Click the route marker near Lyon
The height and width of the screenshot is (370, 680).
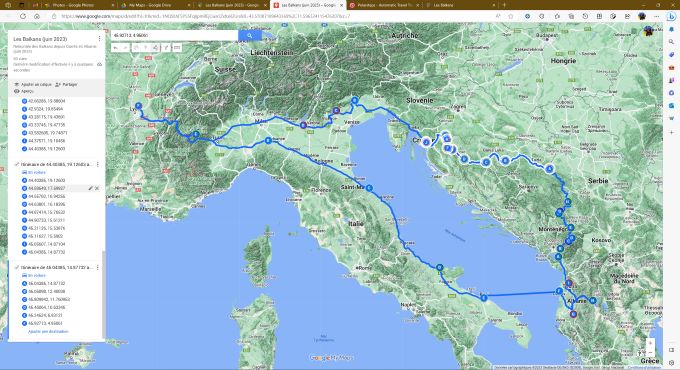(138, 106)
